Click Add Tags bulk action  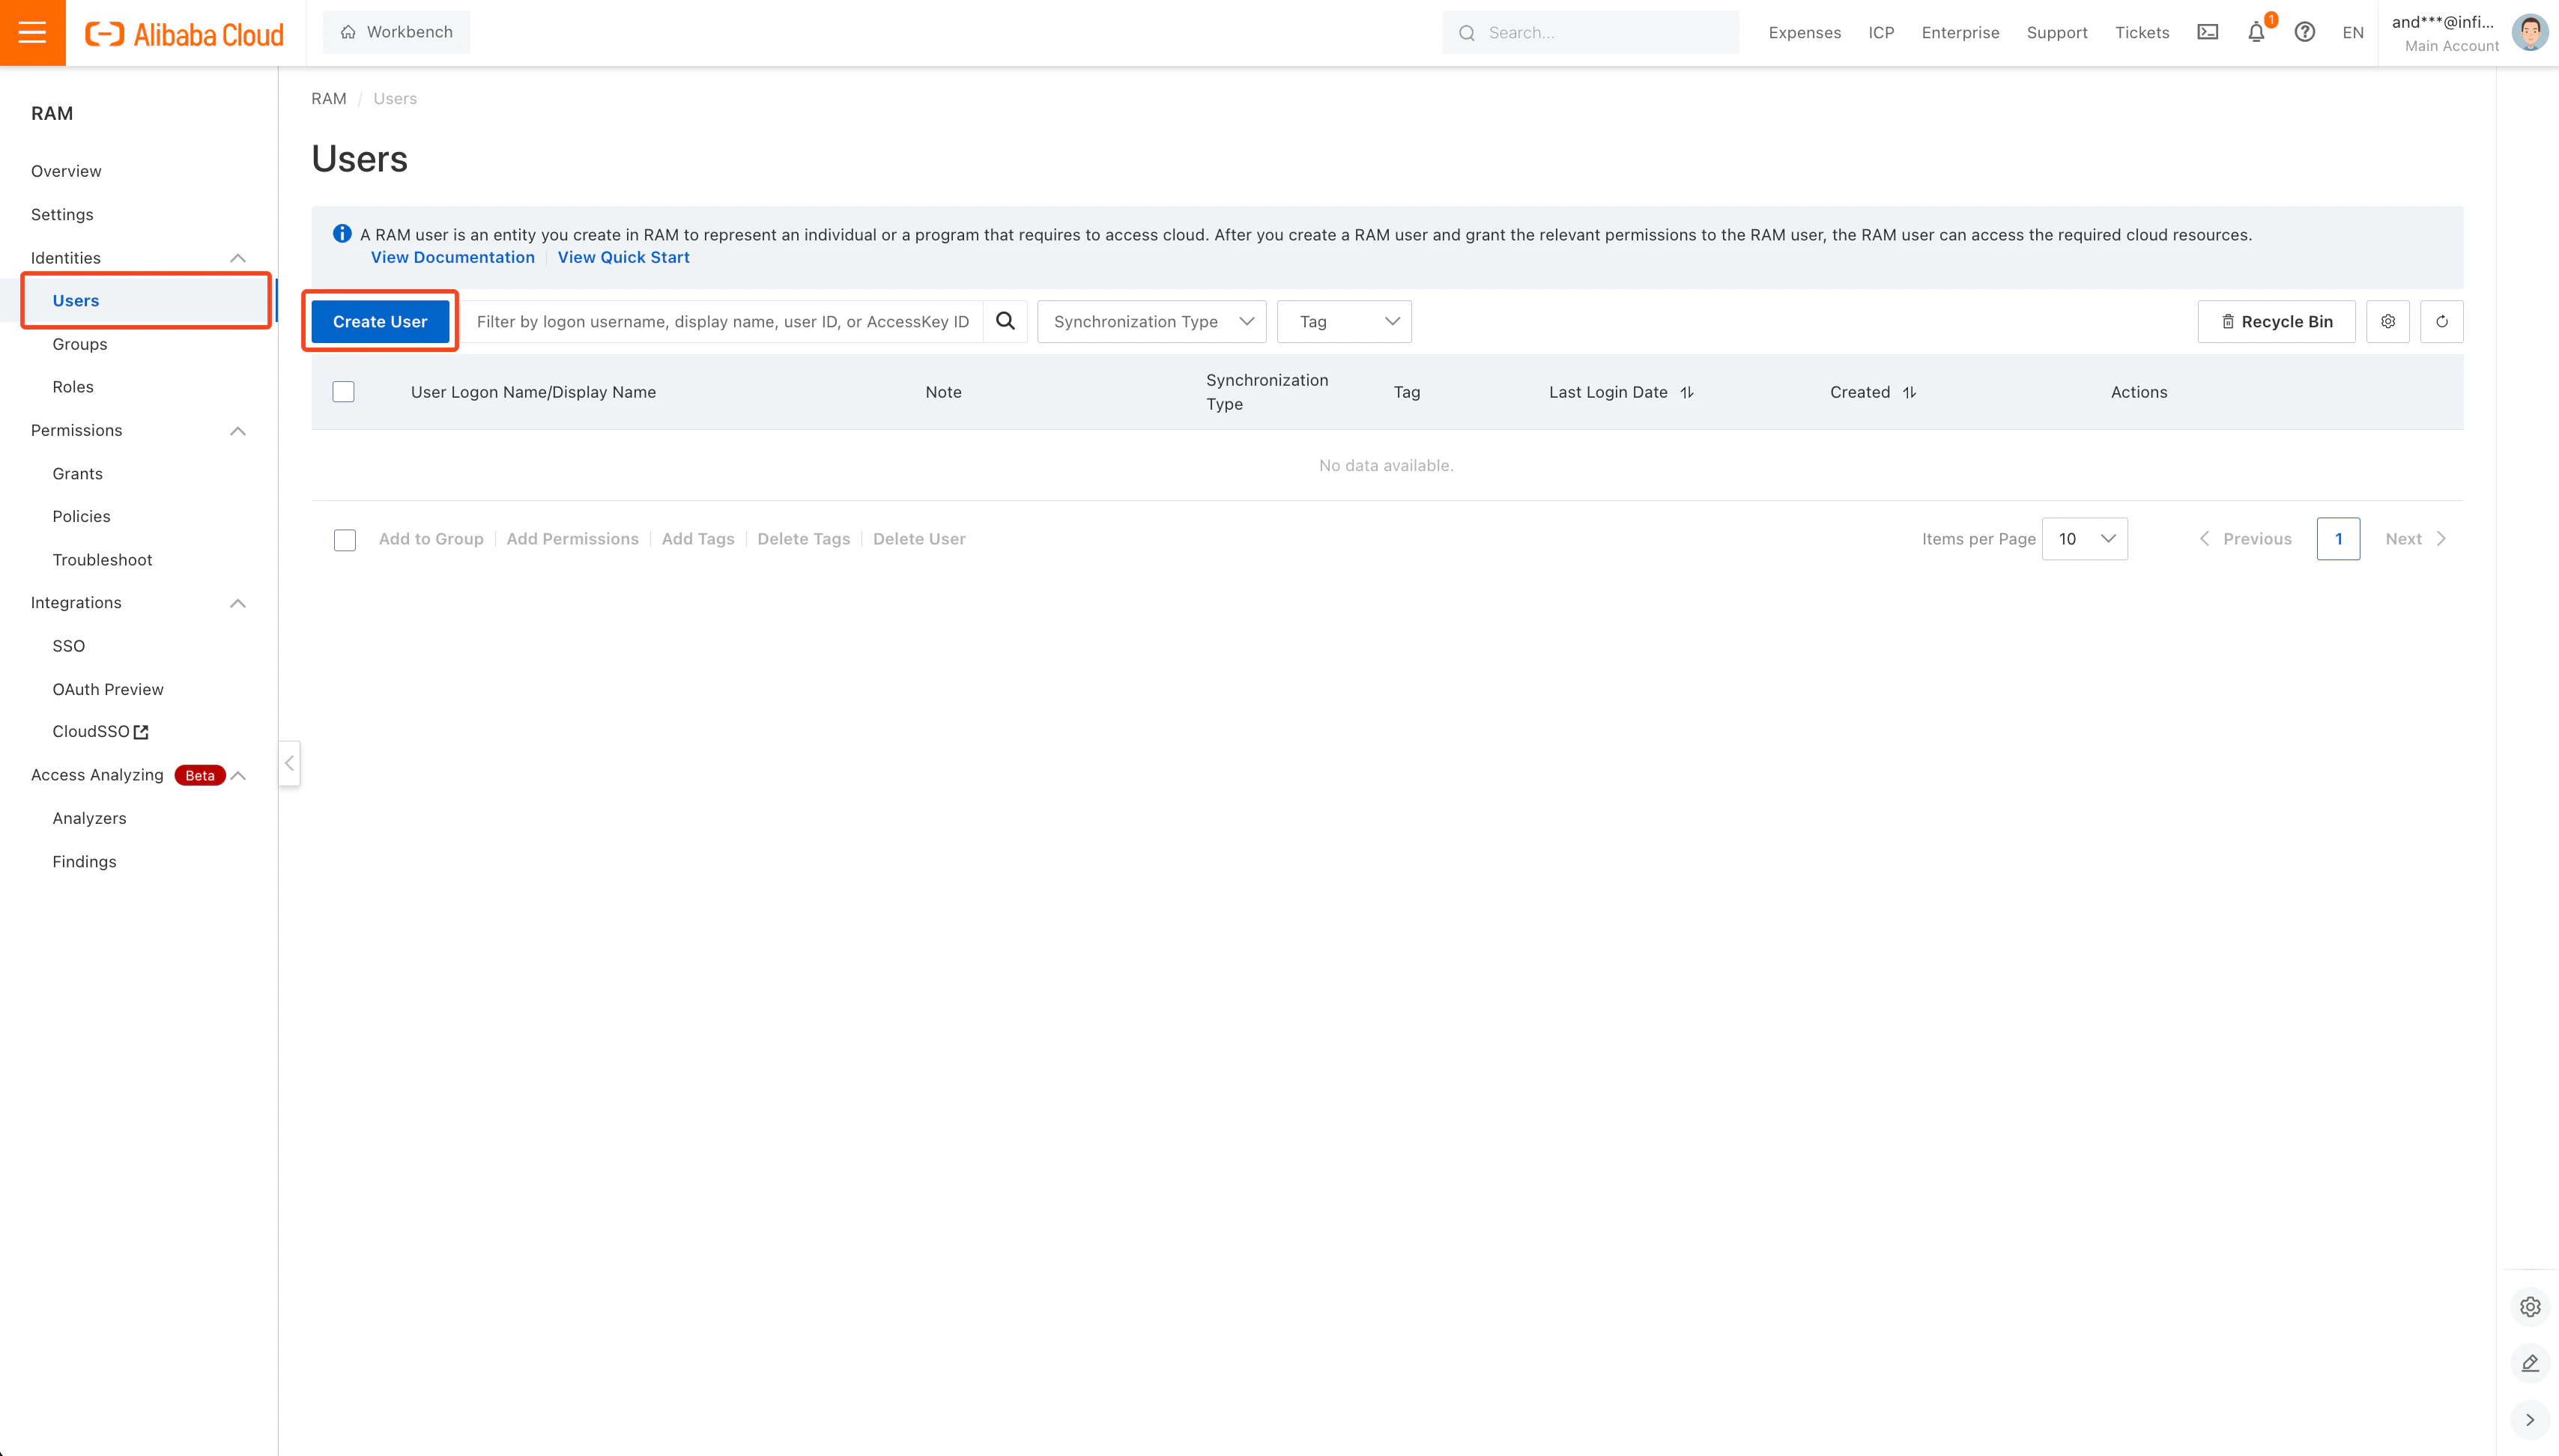pos(698,539)
